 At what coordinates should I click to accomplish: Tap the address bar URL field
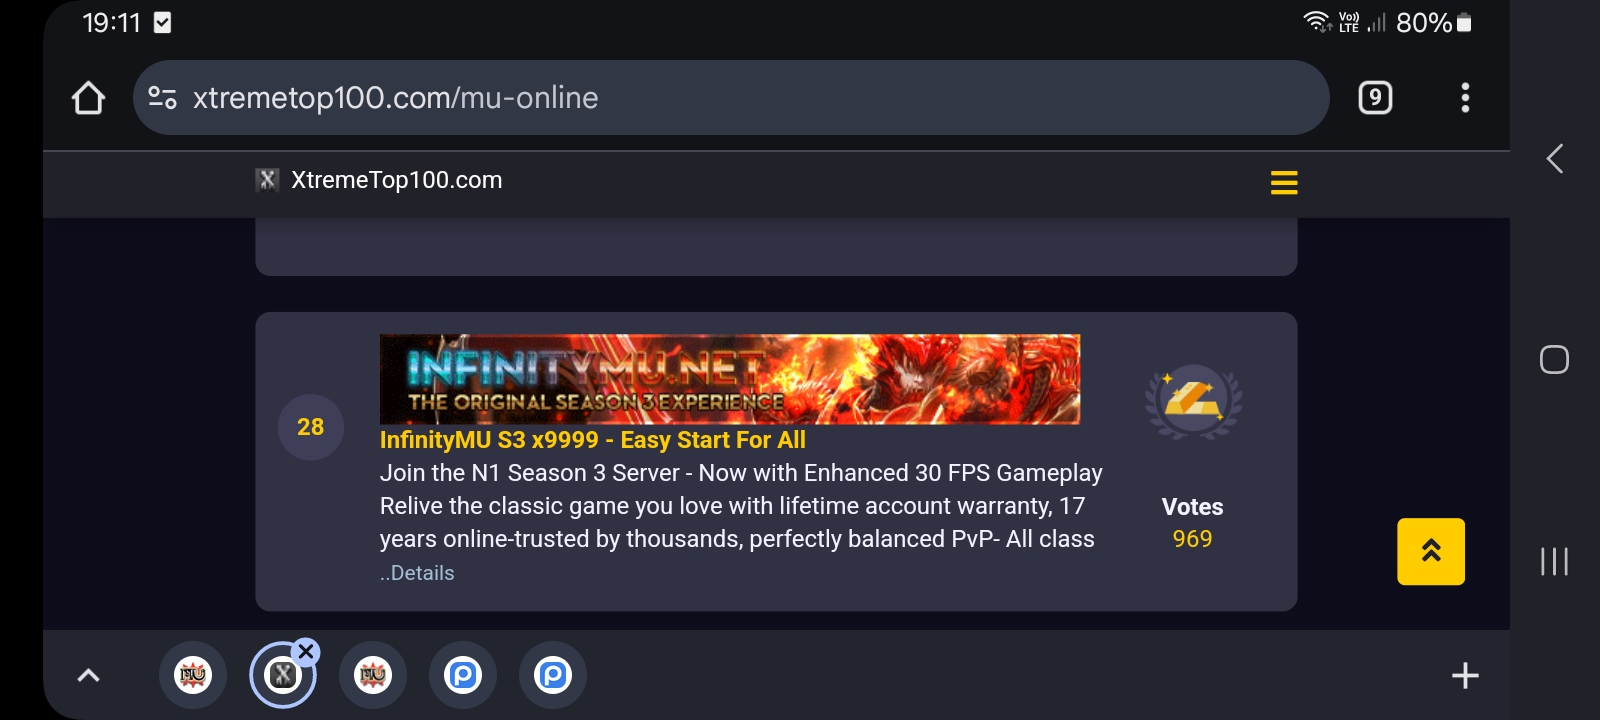[731, 98]
